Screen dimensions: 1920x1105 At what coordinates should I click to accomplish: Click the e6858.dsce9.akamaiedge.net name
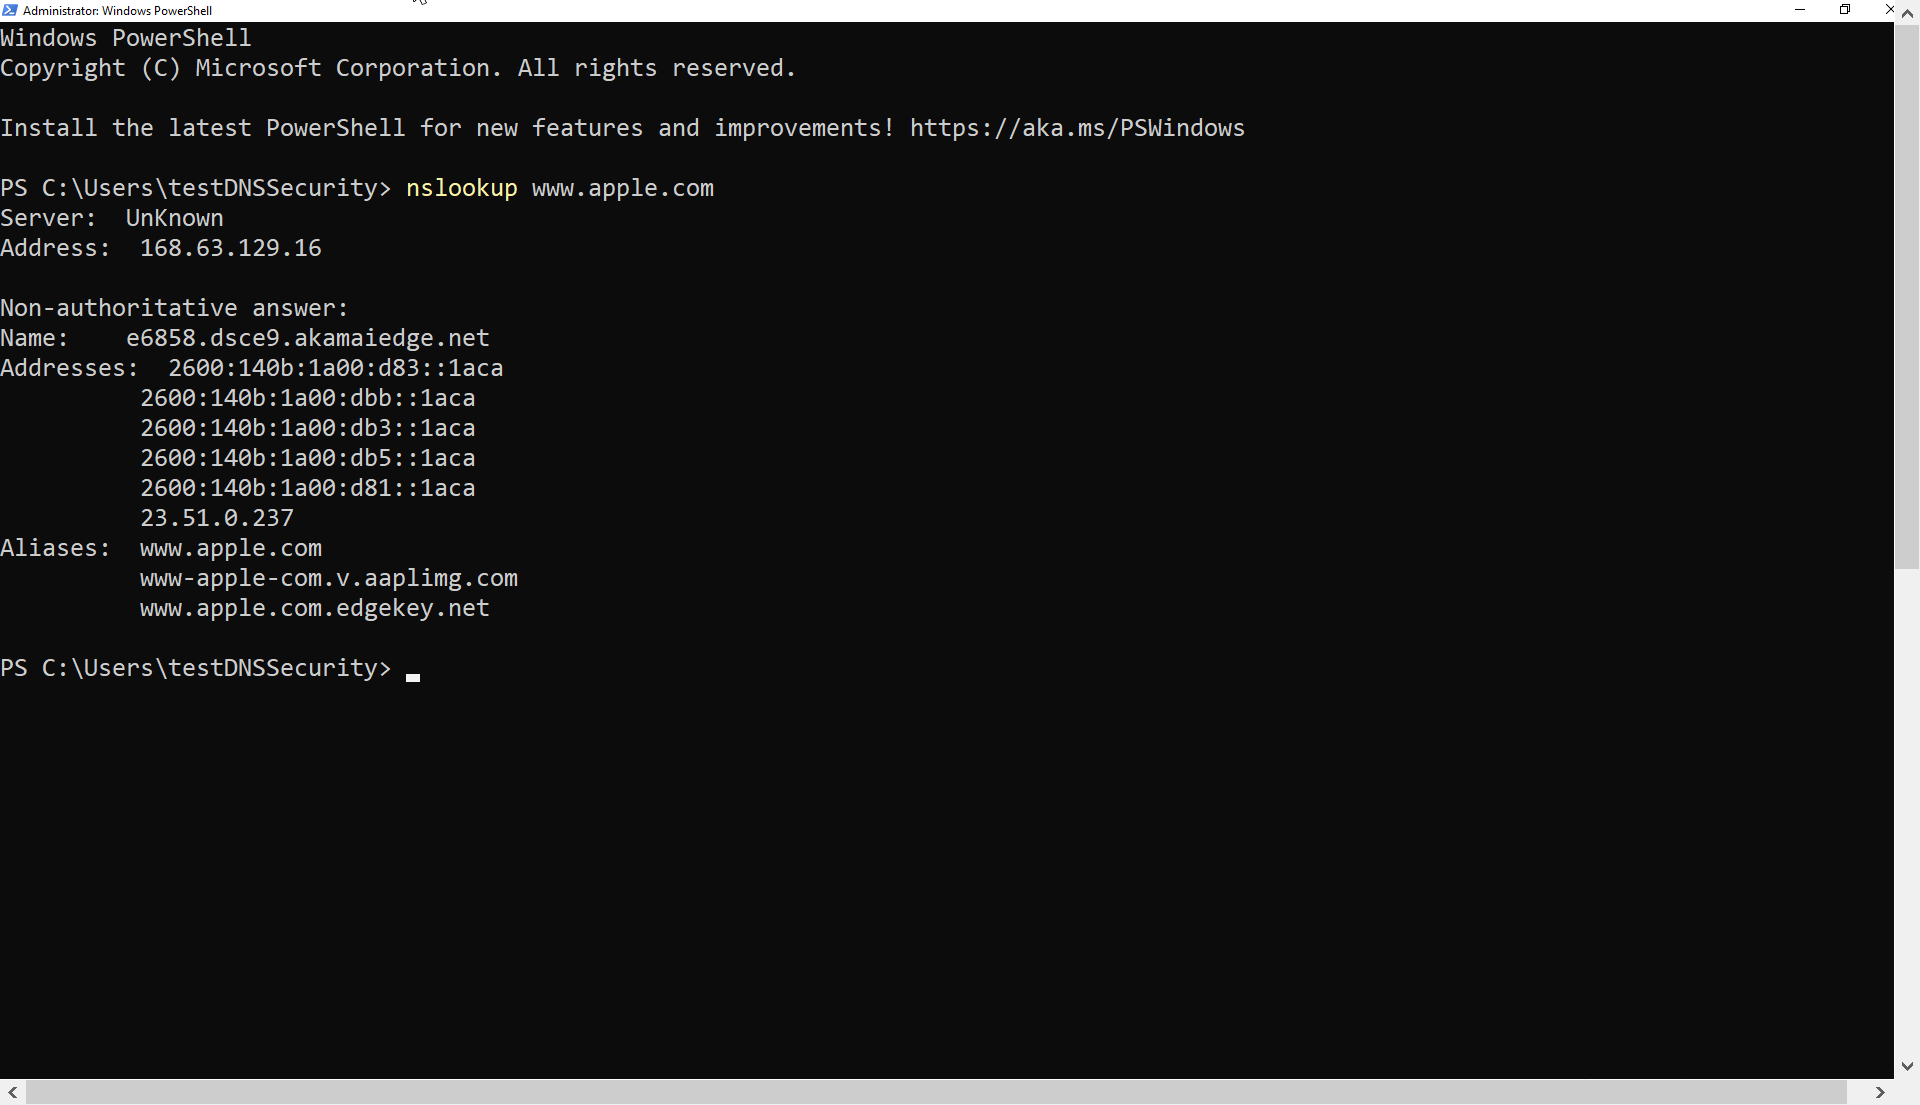tap(307, 338)
